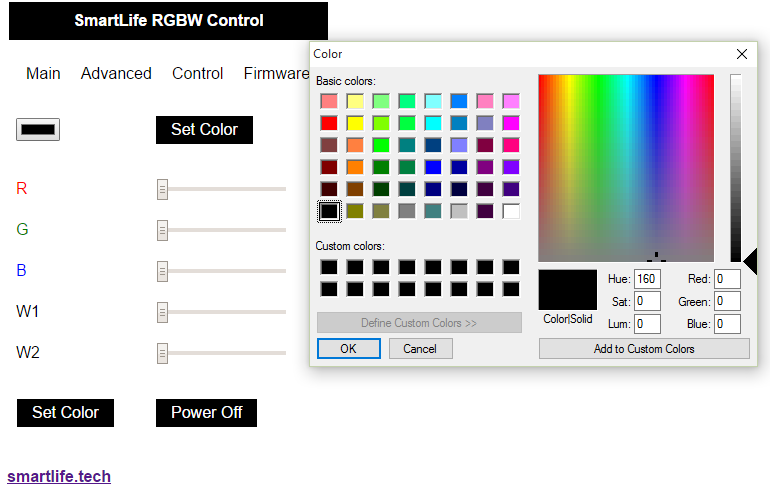Select light violet swatch in top row
Image resolution: width=770 pixels, height=498 pixels.
(x=511, y=101)
